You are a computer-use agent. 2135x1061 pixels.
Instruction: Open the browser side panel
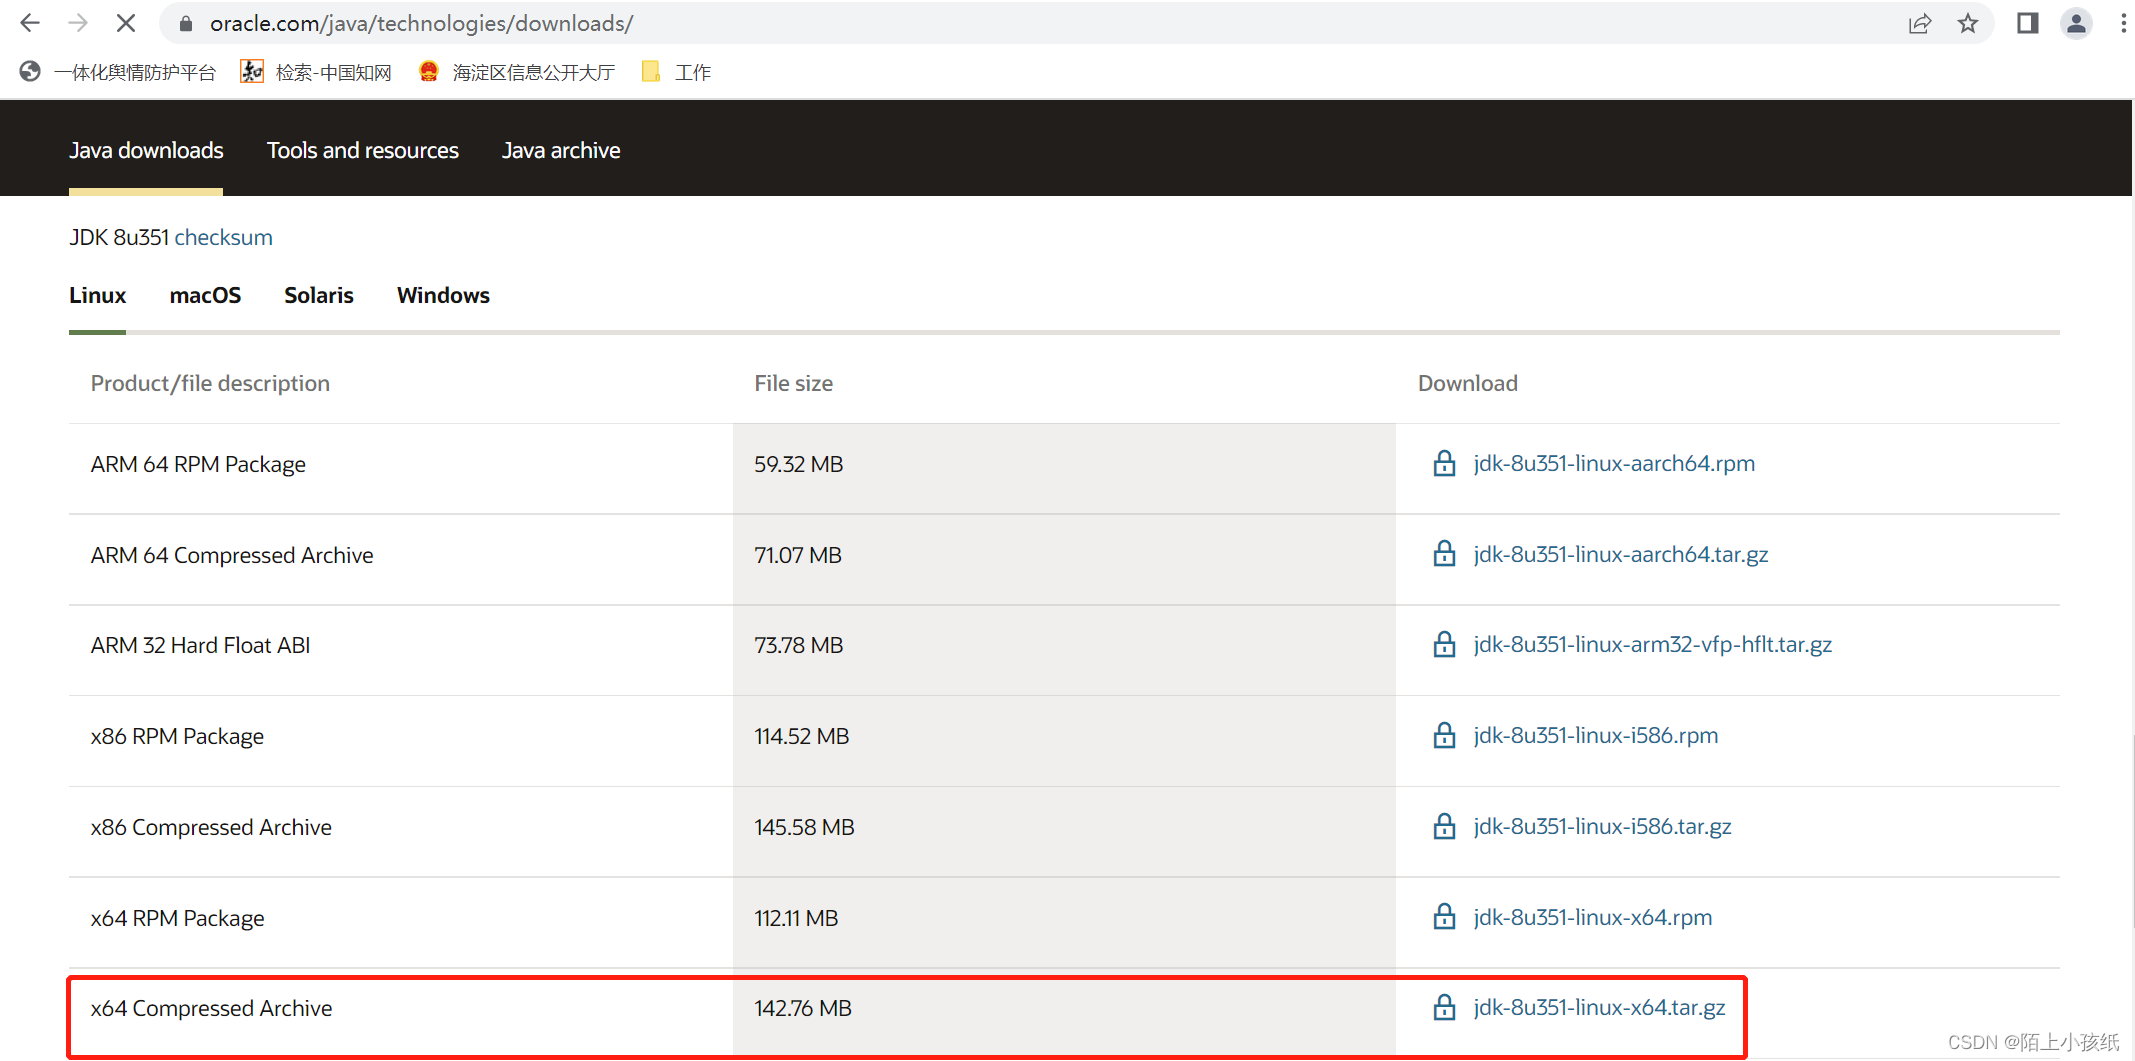[2028, 23]
